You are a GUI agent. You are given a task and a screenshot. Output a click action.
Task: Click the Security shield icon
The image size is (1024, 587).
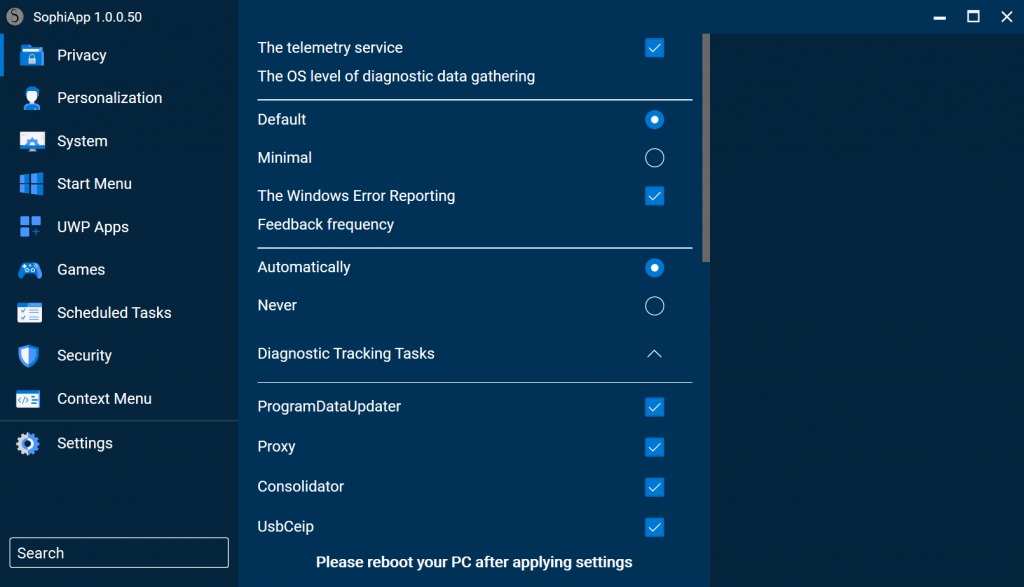tap(30, 356)
